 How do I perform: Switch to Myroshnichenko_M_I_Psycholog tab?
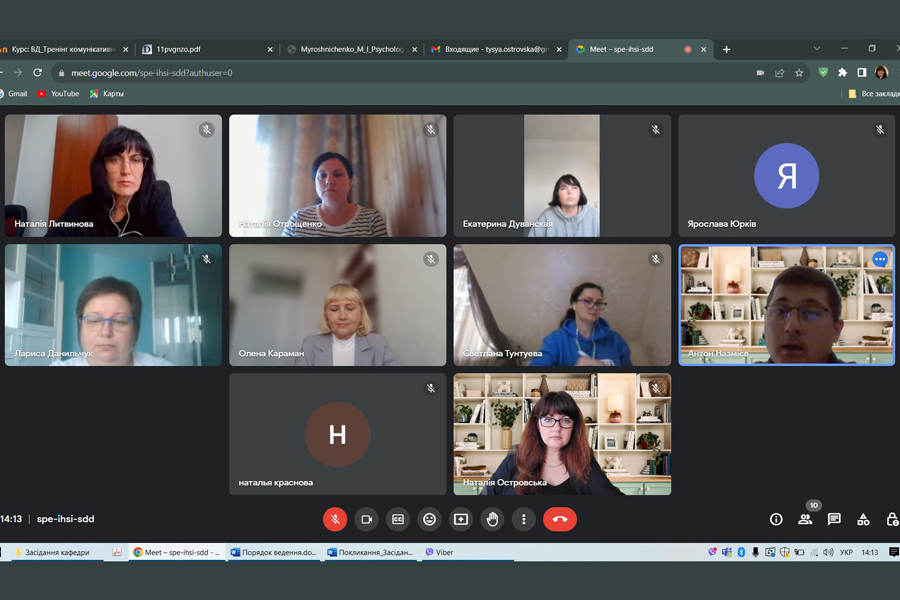click(x=351, y=49)
